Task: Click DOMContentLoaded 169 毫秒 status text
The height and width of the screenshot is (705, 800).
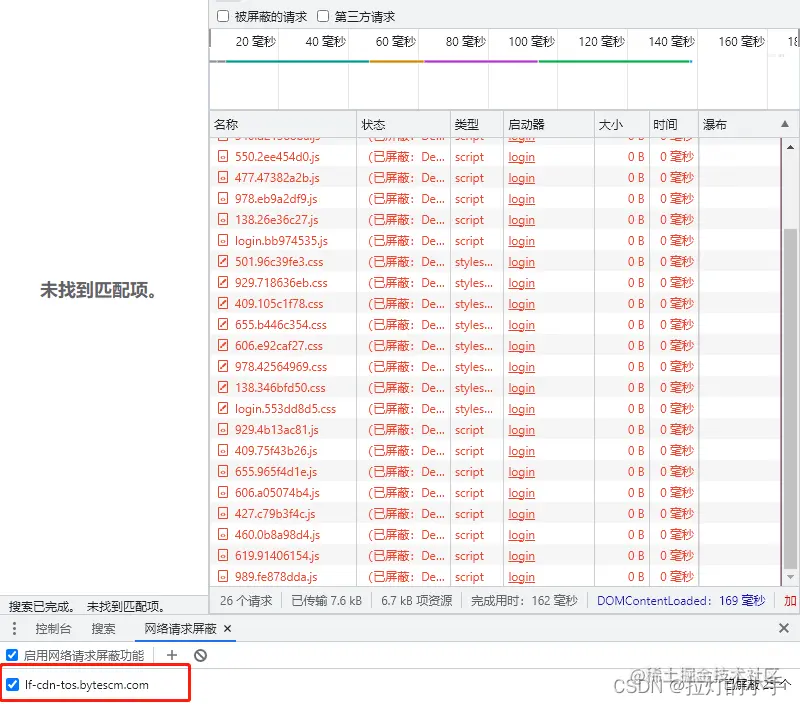Action: click(x=681, y=600)
